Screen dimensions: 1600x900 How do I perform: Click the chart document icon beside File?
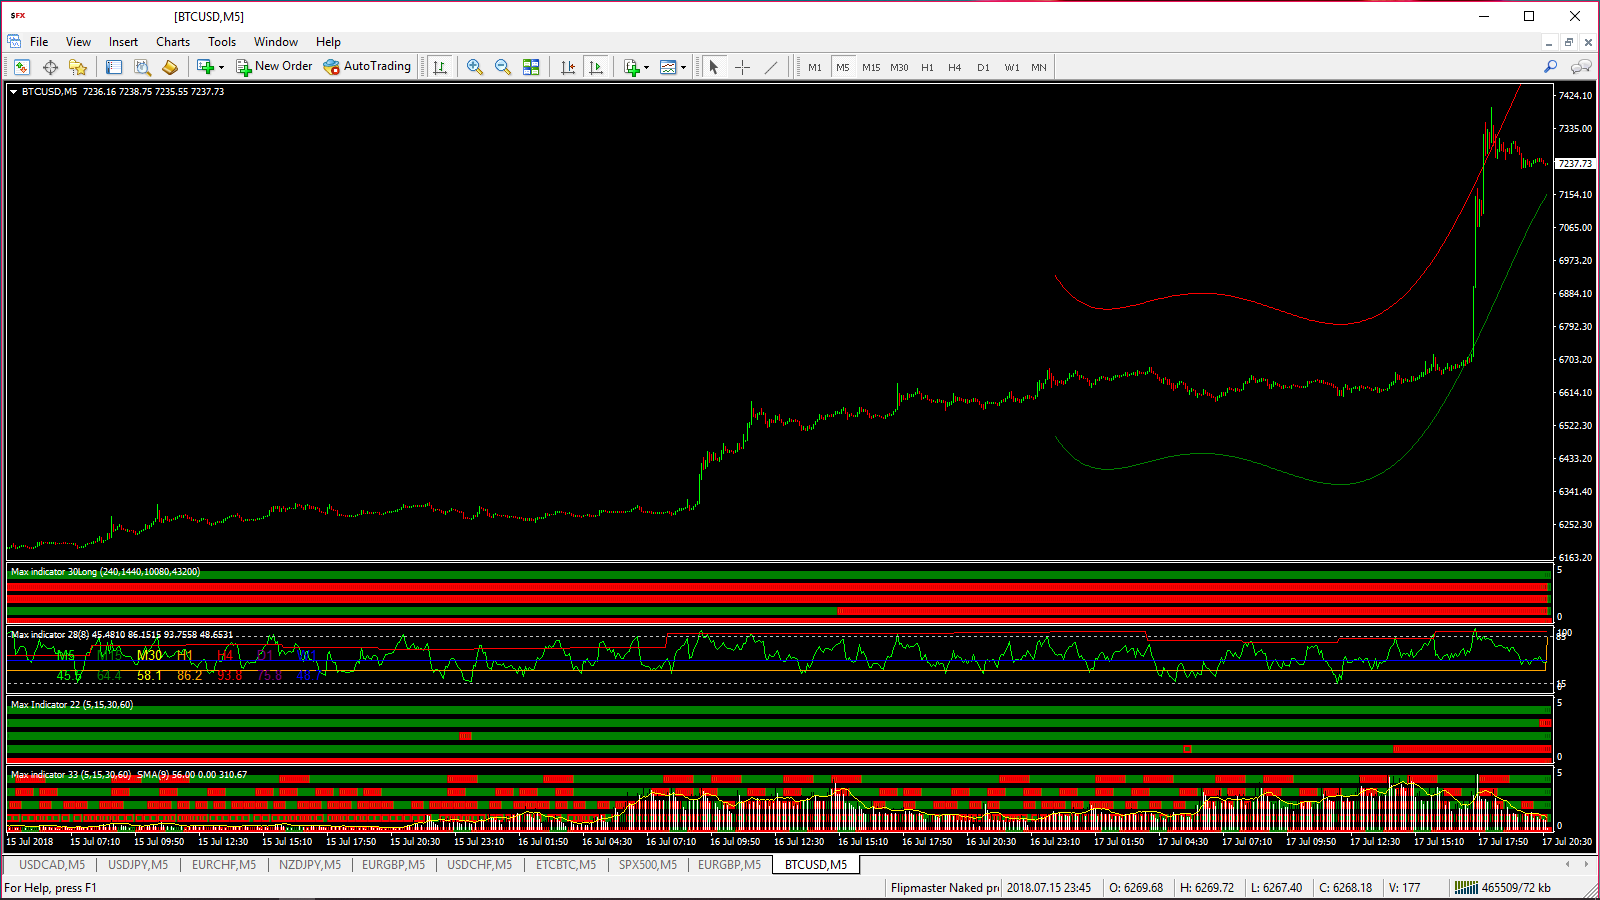(14, 41)
